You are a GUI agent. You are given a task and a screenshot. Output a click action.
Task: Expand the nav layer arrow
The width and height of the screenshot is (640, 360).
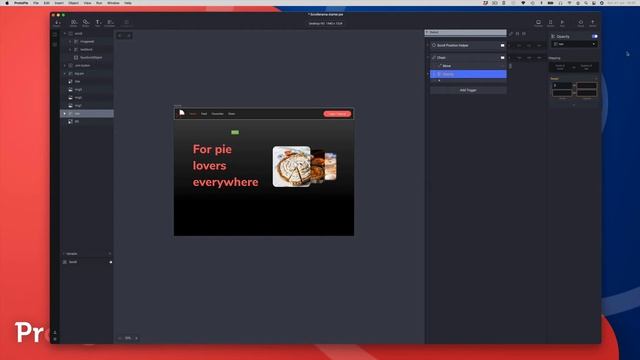coord(65,113)
